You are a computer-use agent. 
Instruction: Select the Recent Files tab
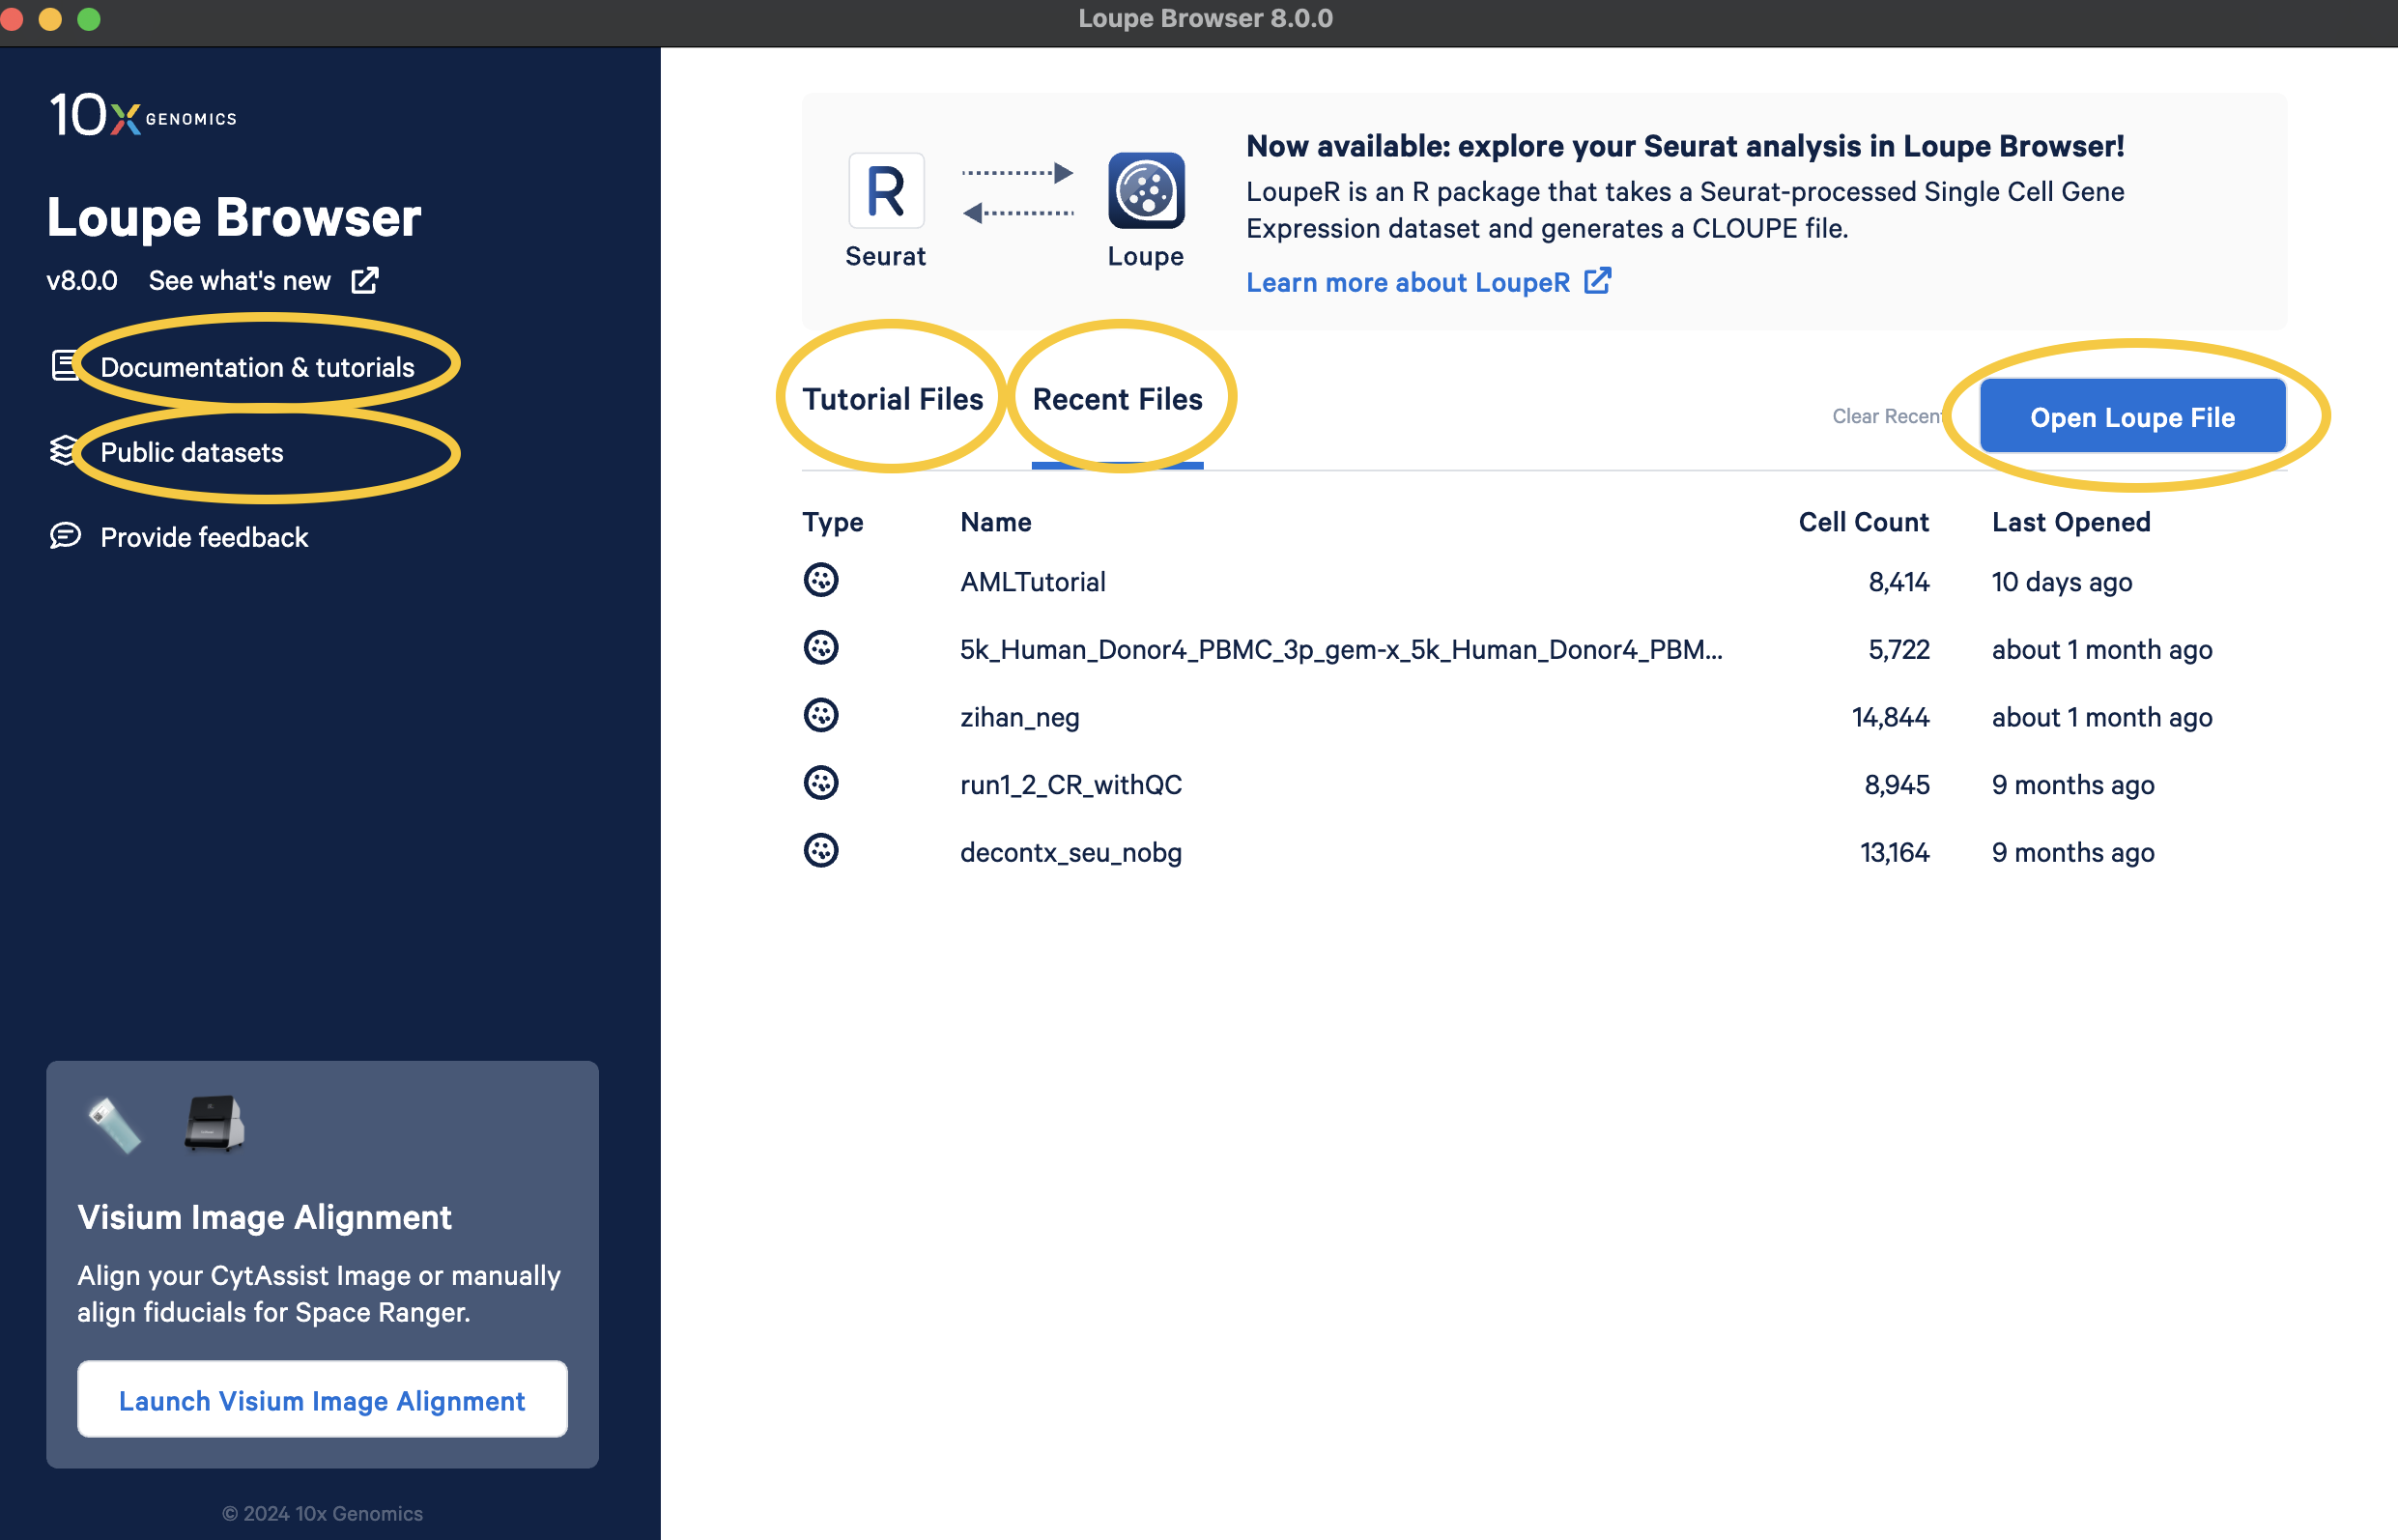pyautogui.click(x=1118, y=399)
